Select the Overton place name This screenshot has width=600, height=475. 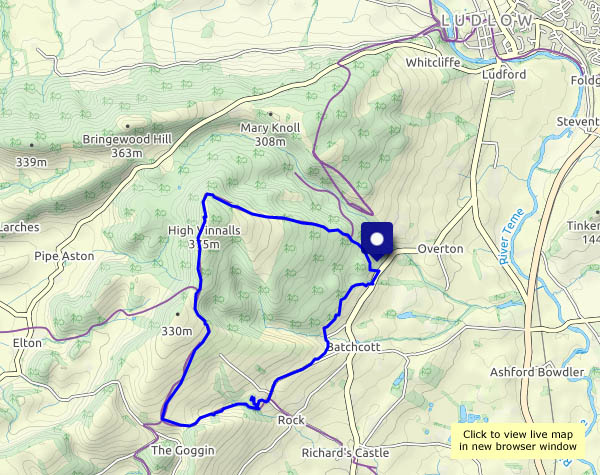click(440, 249)
